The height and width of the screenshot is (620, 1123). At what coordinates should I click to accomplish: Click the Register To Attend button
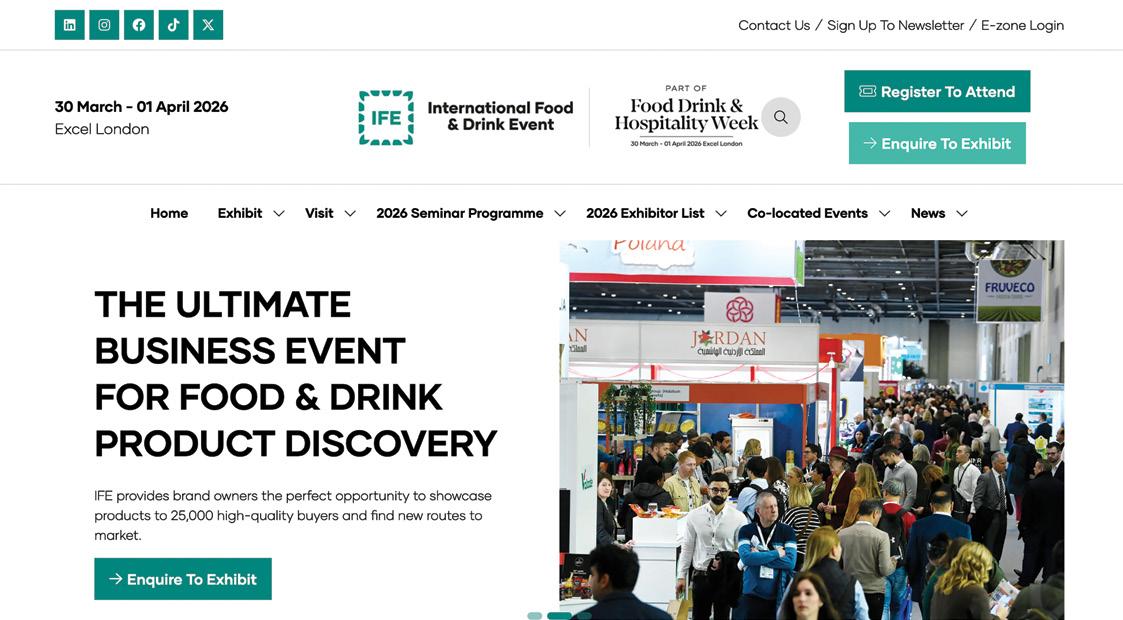pyautogui.click(x=937, y=91)
